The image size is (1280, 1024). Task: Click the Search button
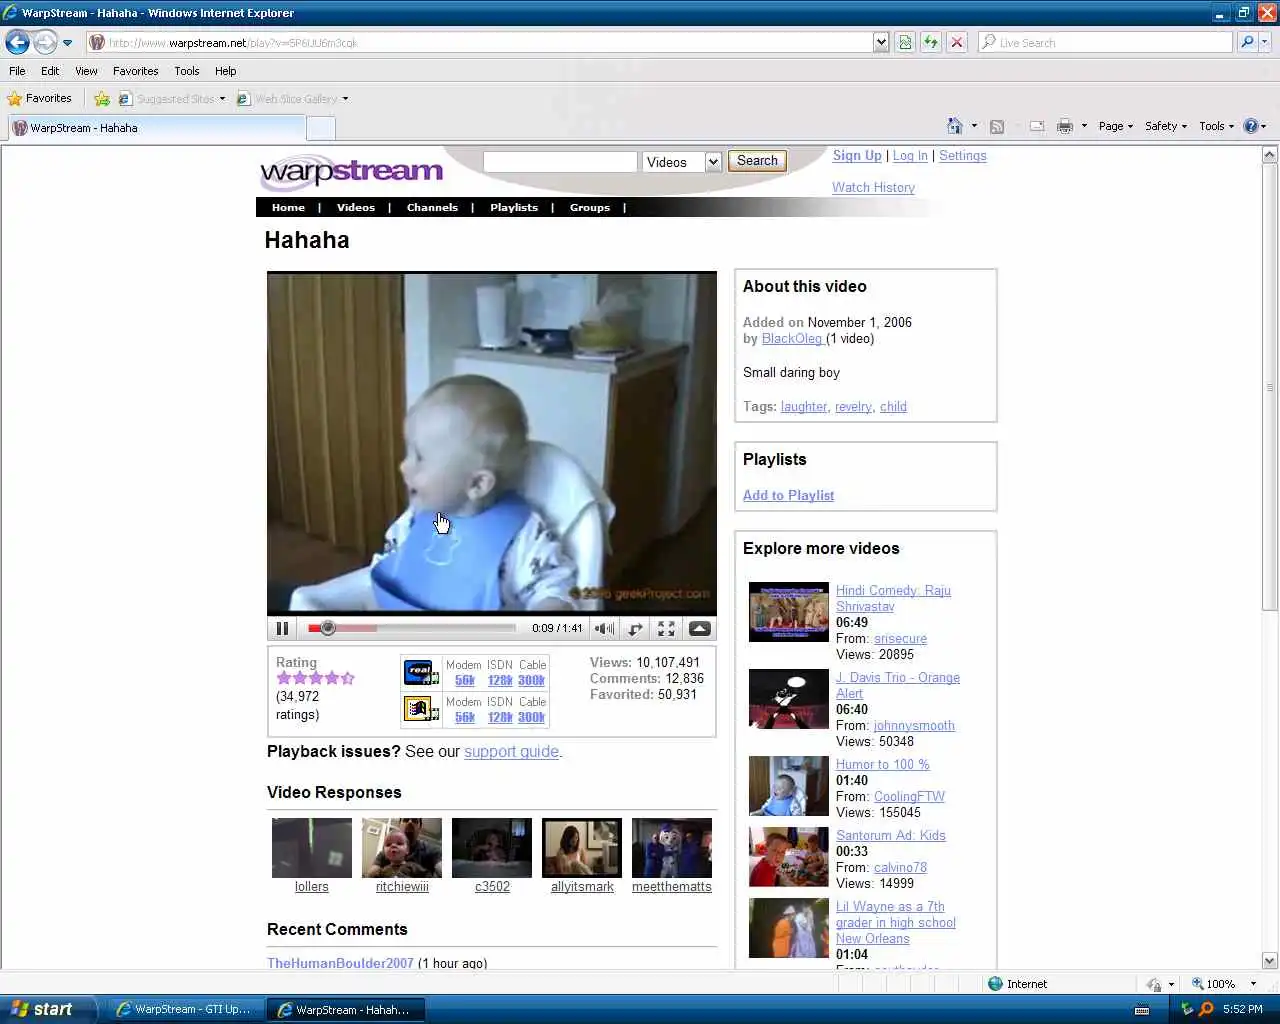pos(757,161)
